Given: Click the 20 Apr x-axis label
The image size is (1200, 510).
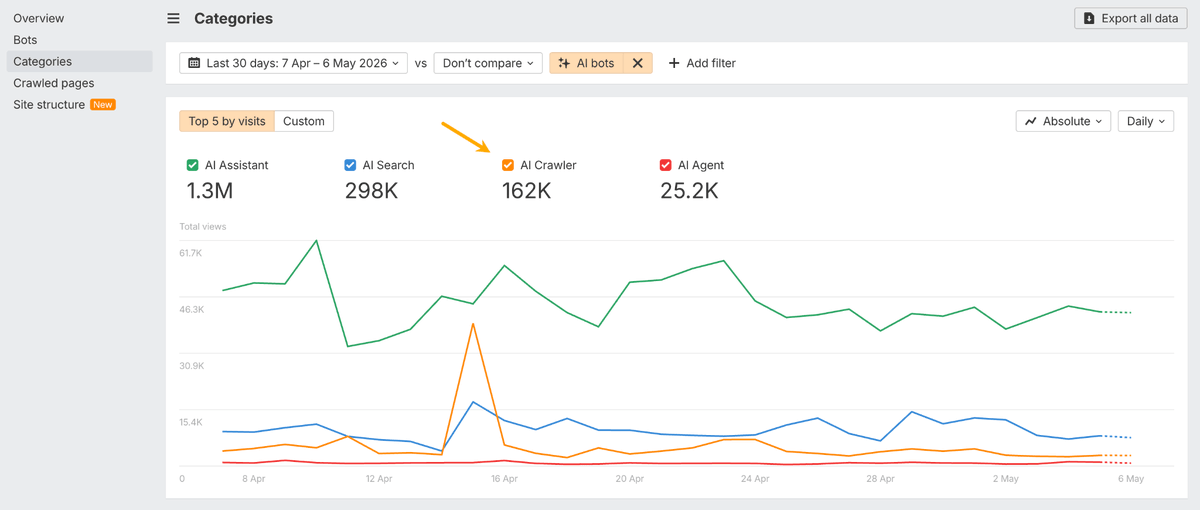Looking at the screenshot, I should [629, 479].
